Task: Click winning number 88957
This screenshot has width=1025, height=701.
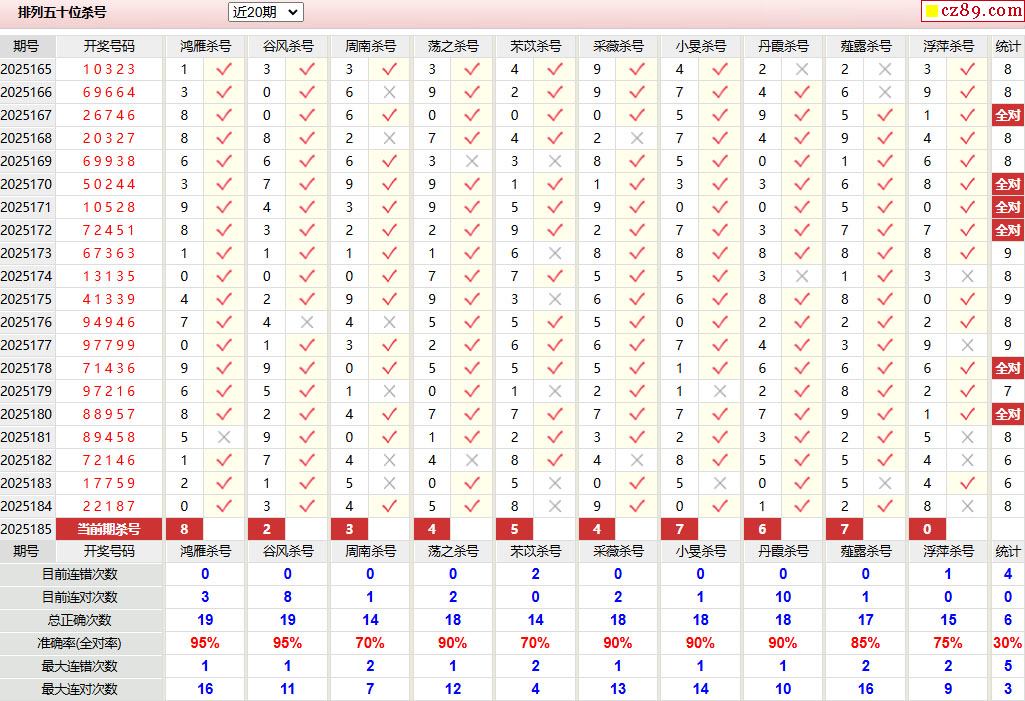Action: pyautogui.click(x=109, y=414)
